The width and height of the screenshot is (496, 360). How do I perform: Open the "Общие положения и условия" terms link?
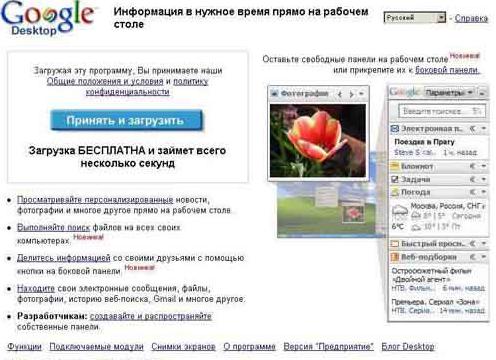(x=105, y=81)
